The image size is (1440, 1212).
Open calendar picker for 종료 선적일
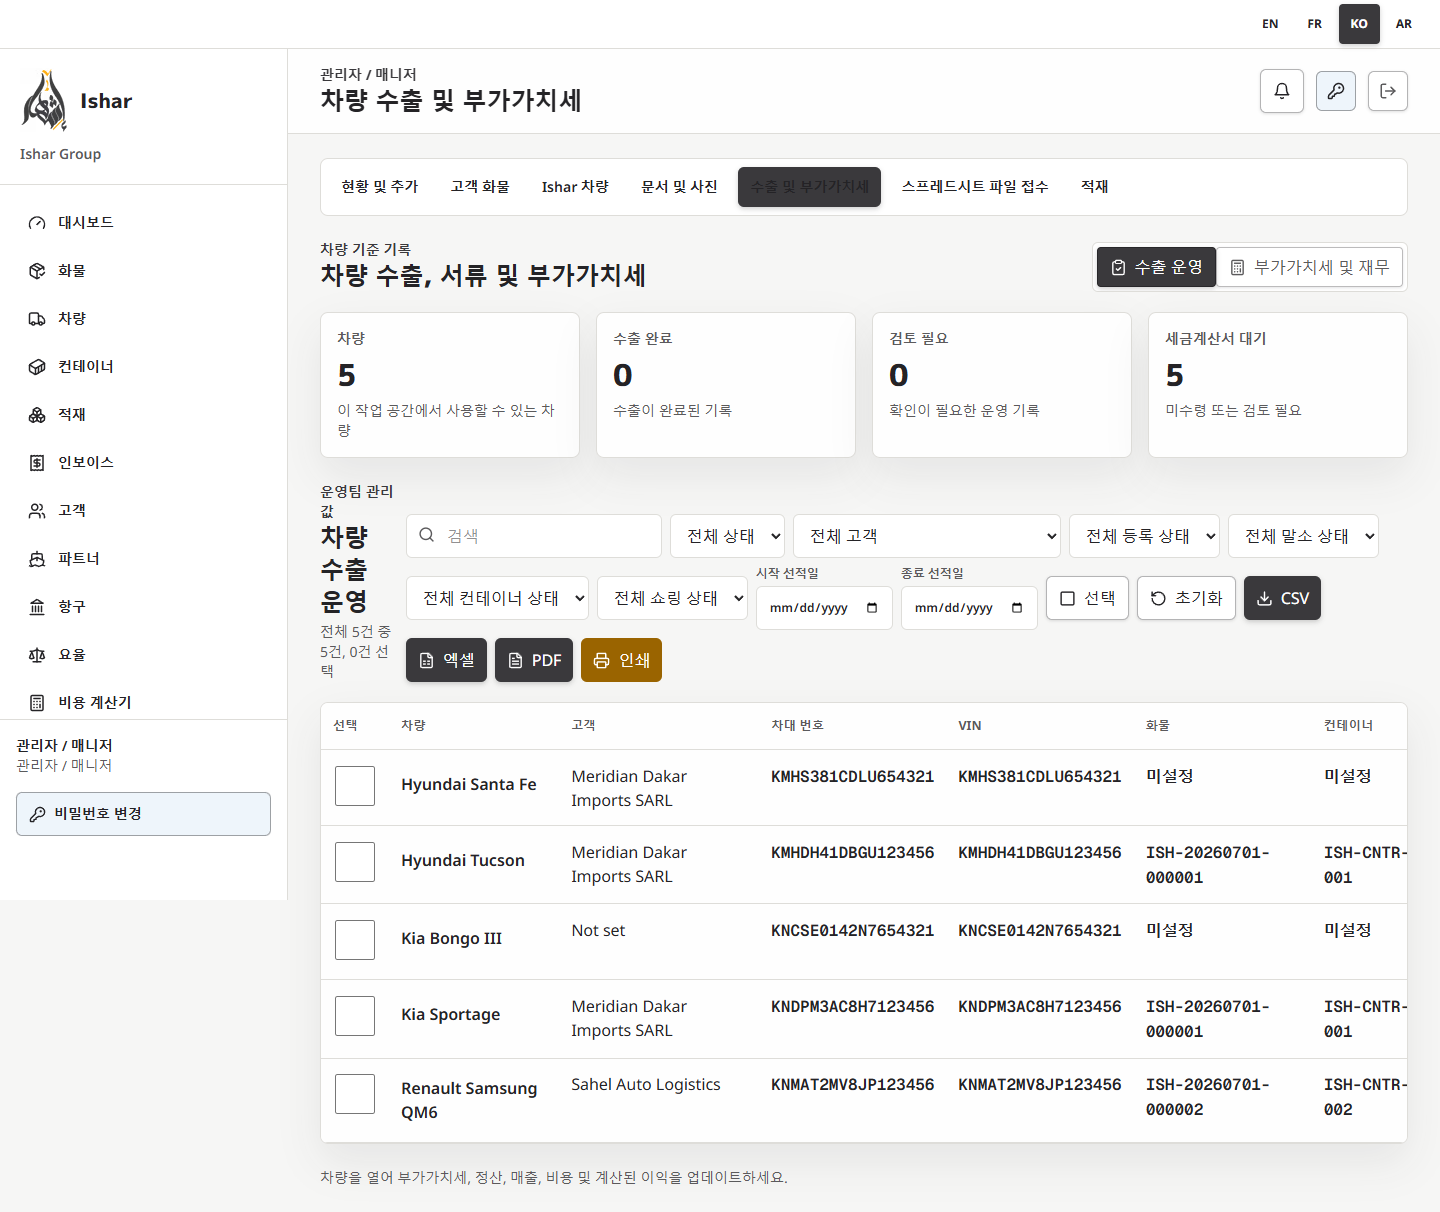[x=1017, y=608]
